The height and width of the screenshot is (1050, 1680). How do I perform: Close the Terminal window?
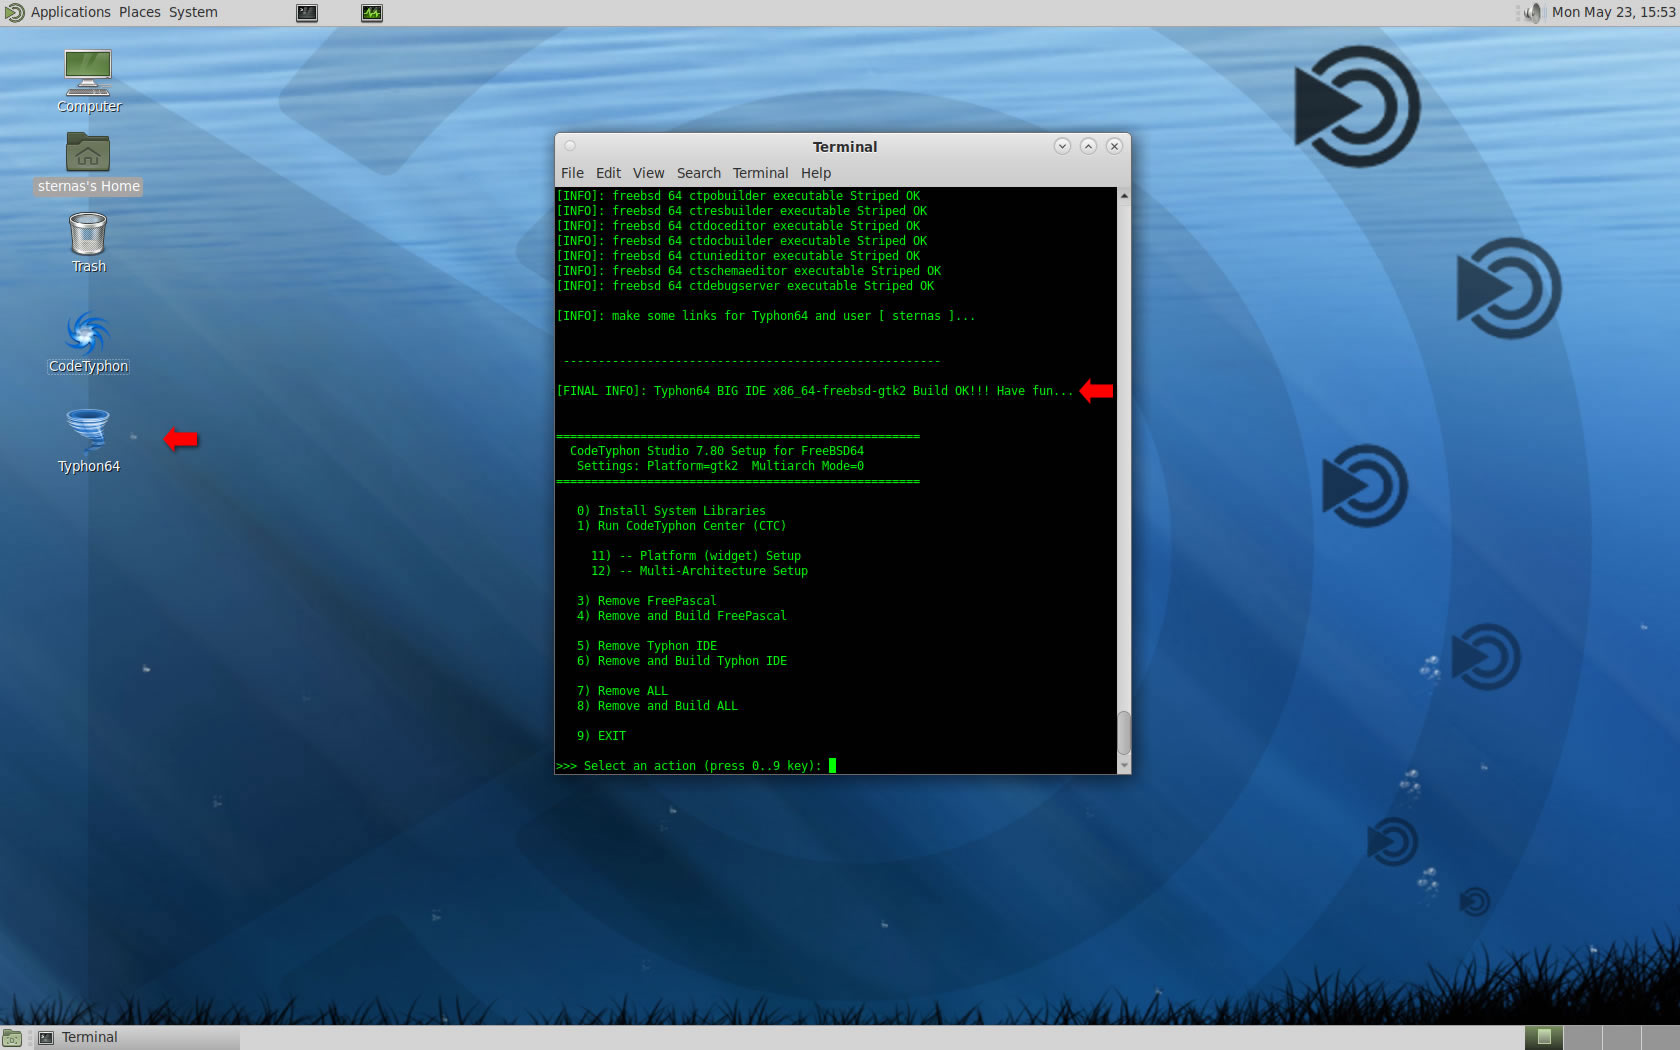[1114, 146]
